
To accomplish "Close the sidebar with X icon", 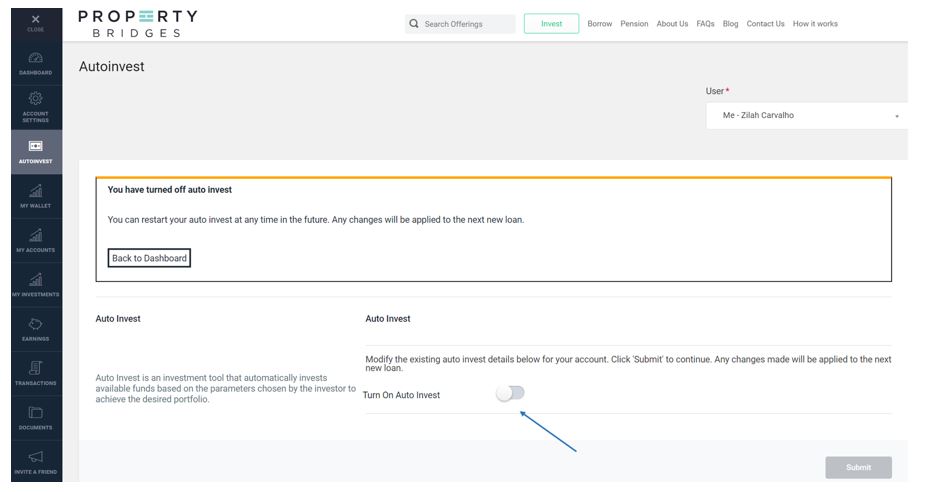I will [x=35, y=21].
